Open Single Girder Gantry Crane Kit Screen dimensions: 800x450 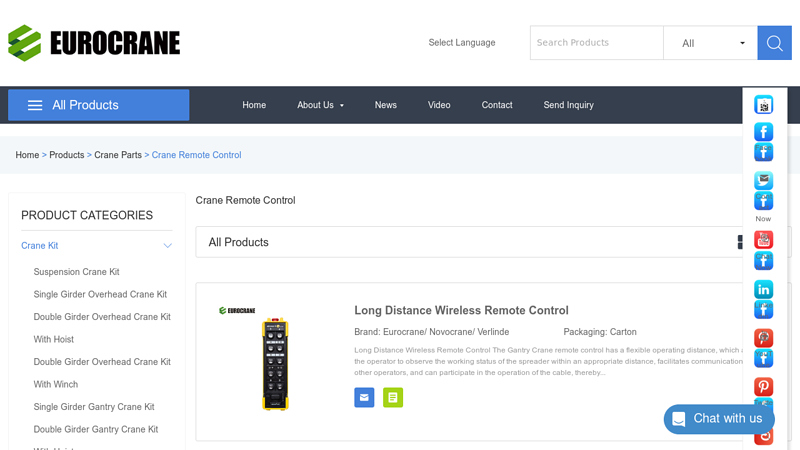(x=94, y=407)
